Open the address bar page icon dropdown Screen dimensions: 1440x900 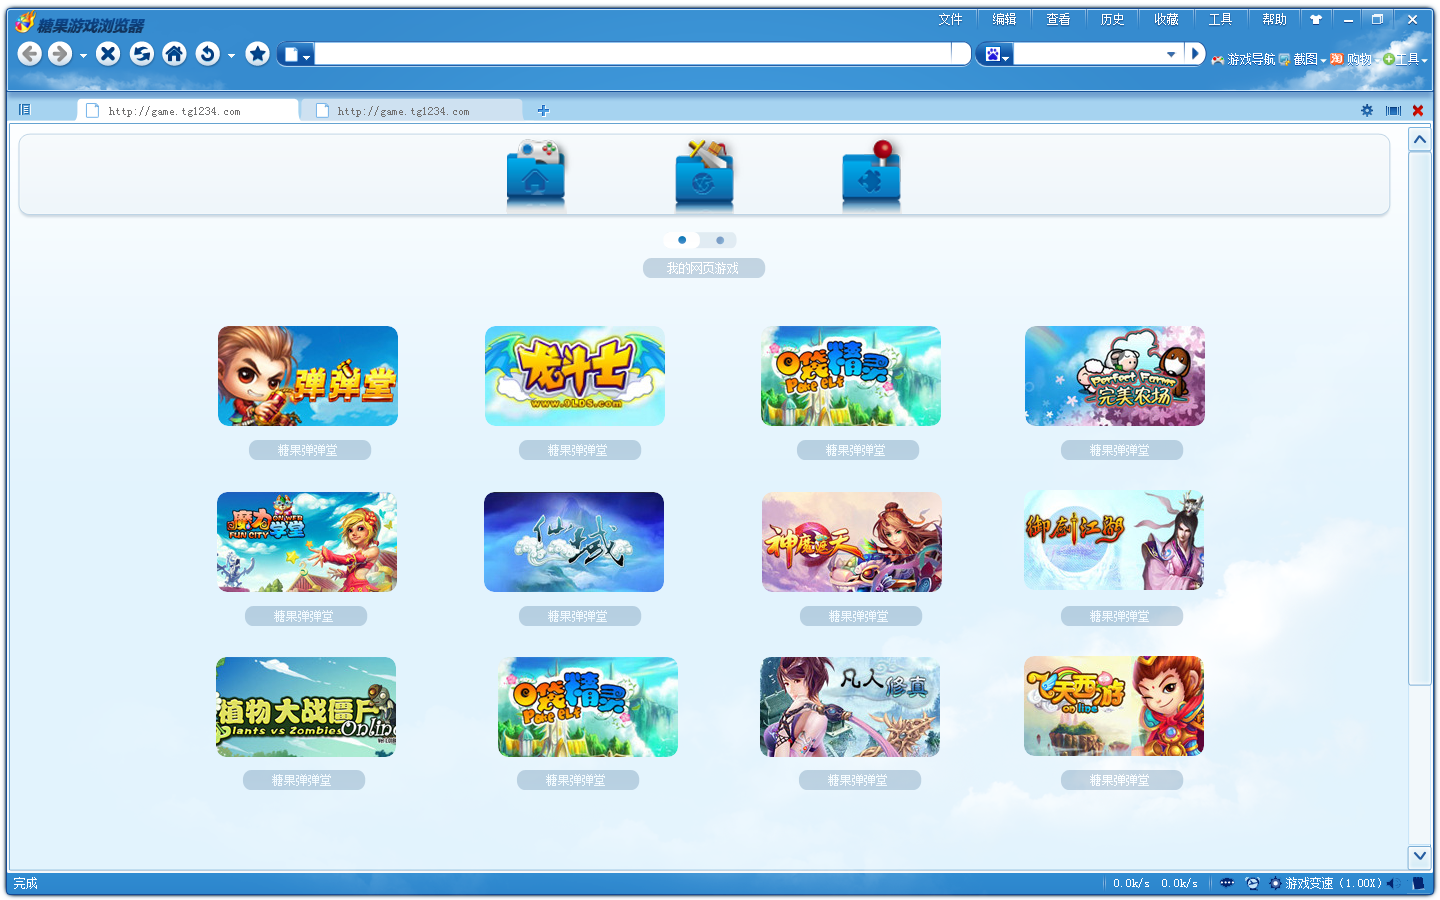(296, 54)
